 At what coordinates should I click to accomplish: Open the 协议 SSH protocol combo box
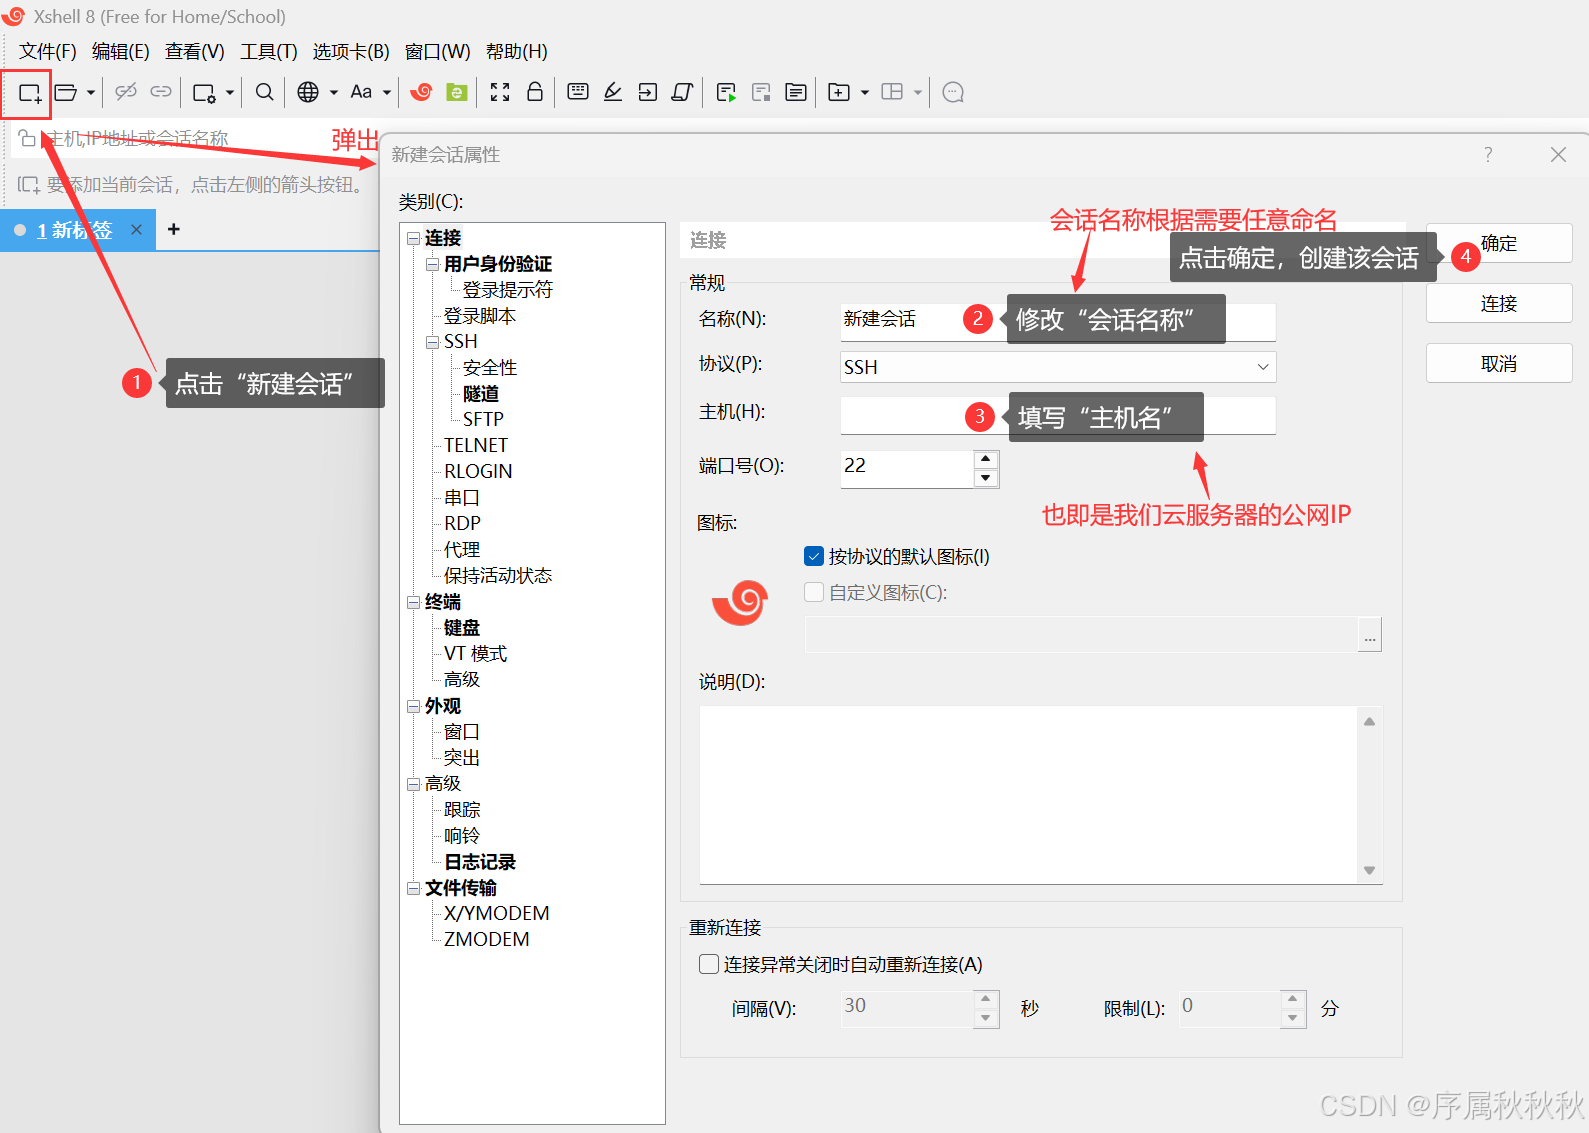(1058, 367)
